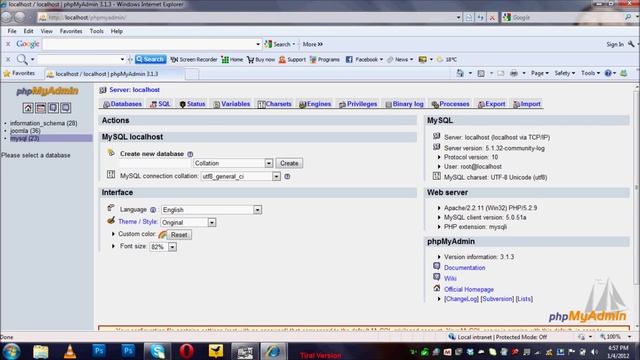Click the Facebook toolbar icon

(349, 60)
